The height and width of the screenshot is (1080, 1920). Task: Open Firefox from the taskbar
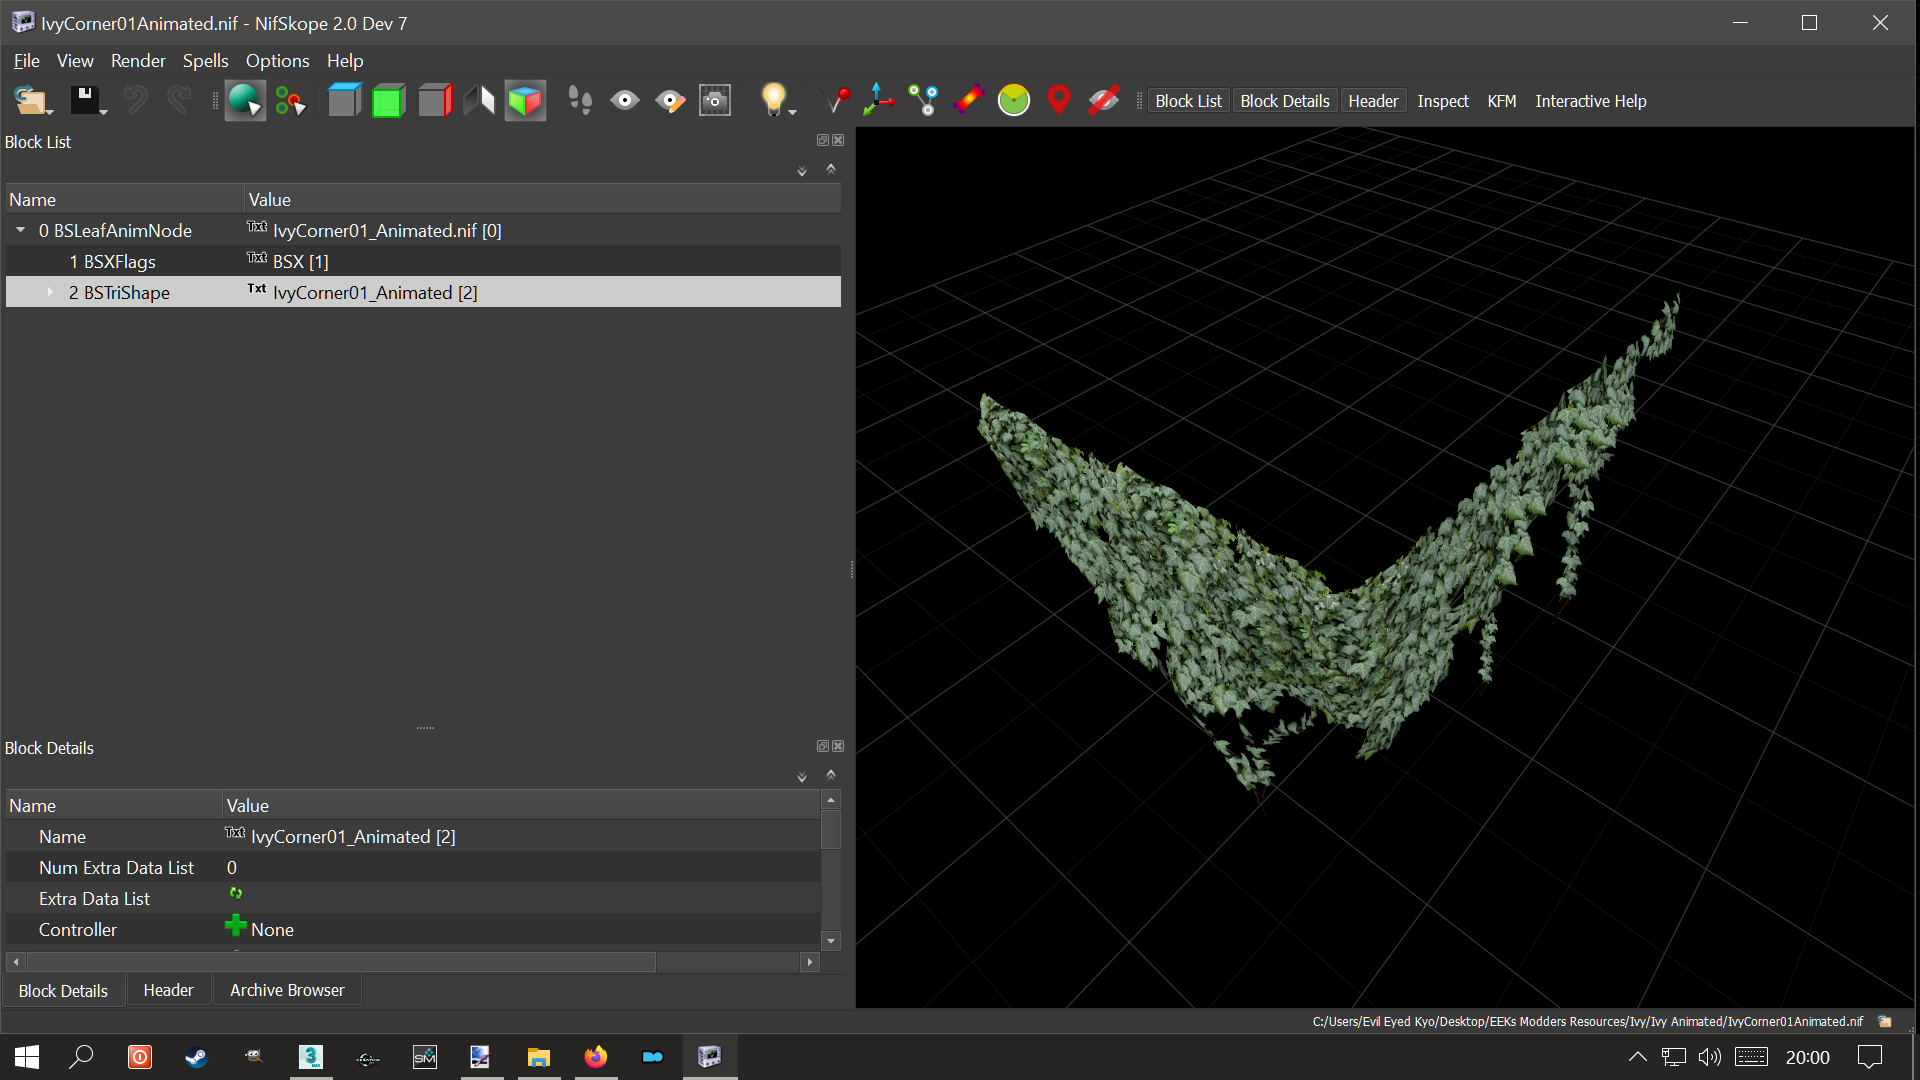point(596,1057)
